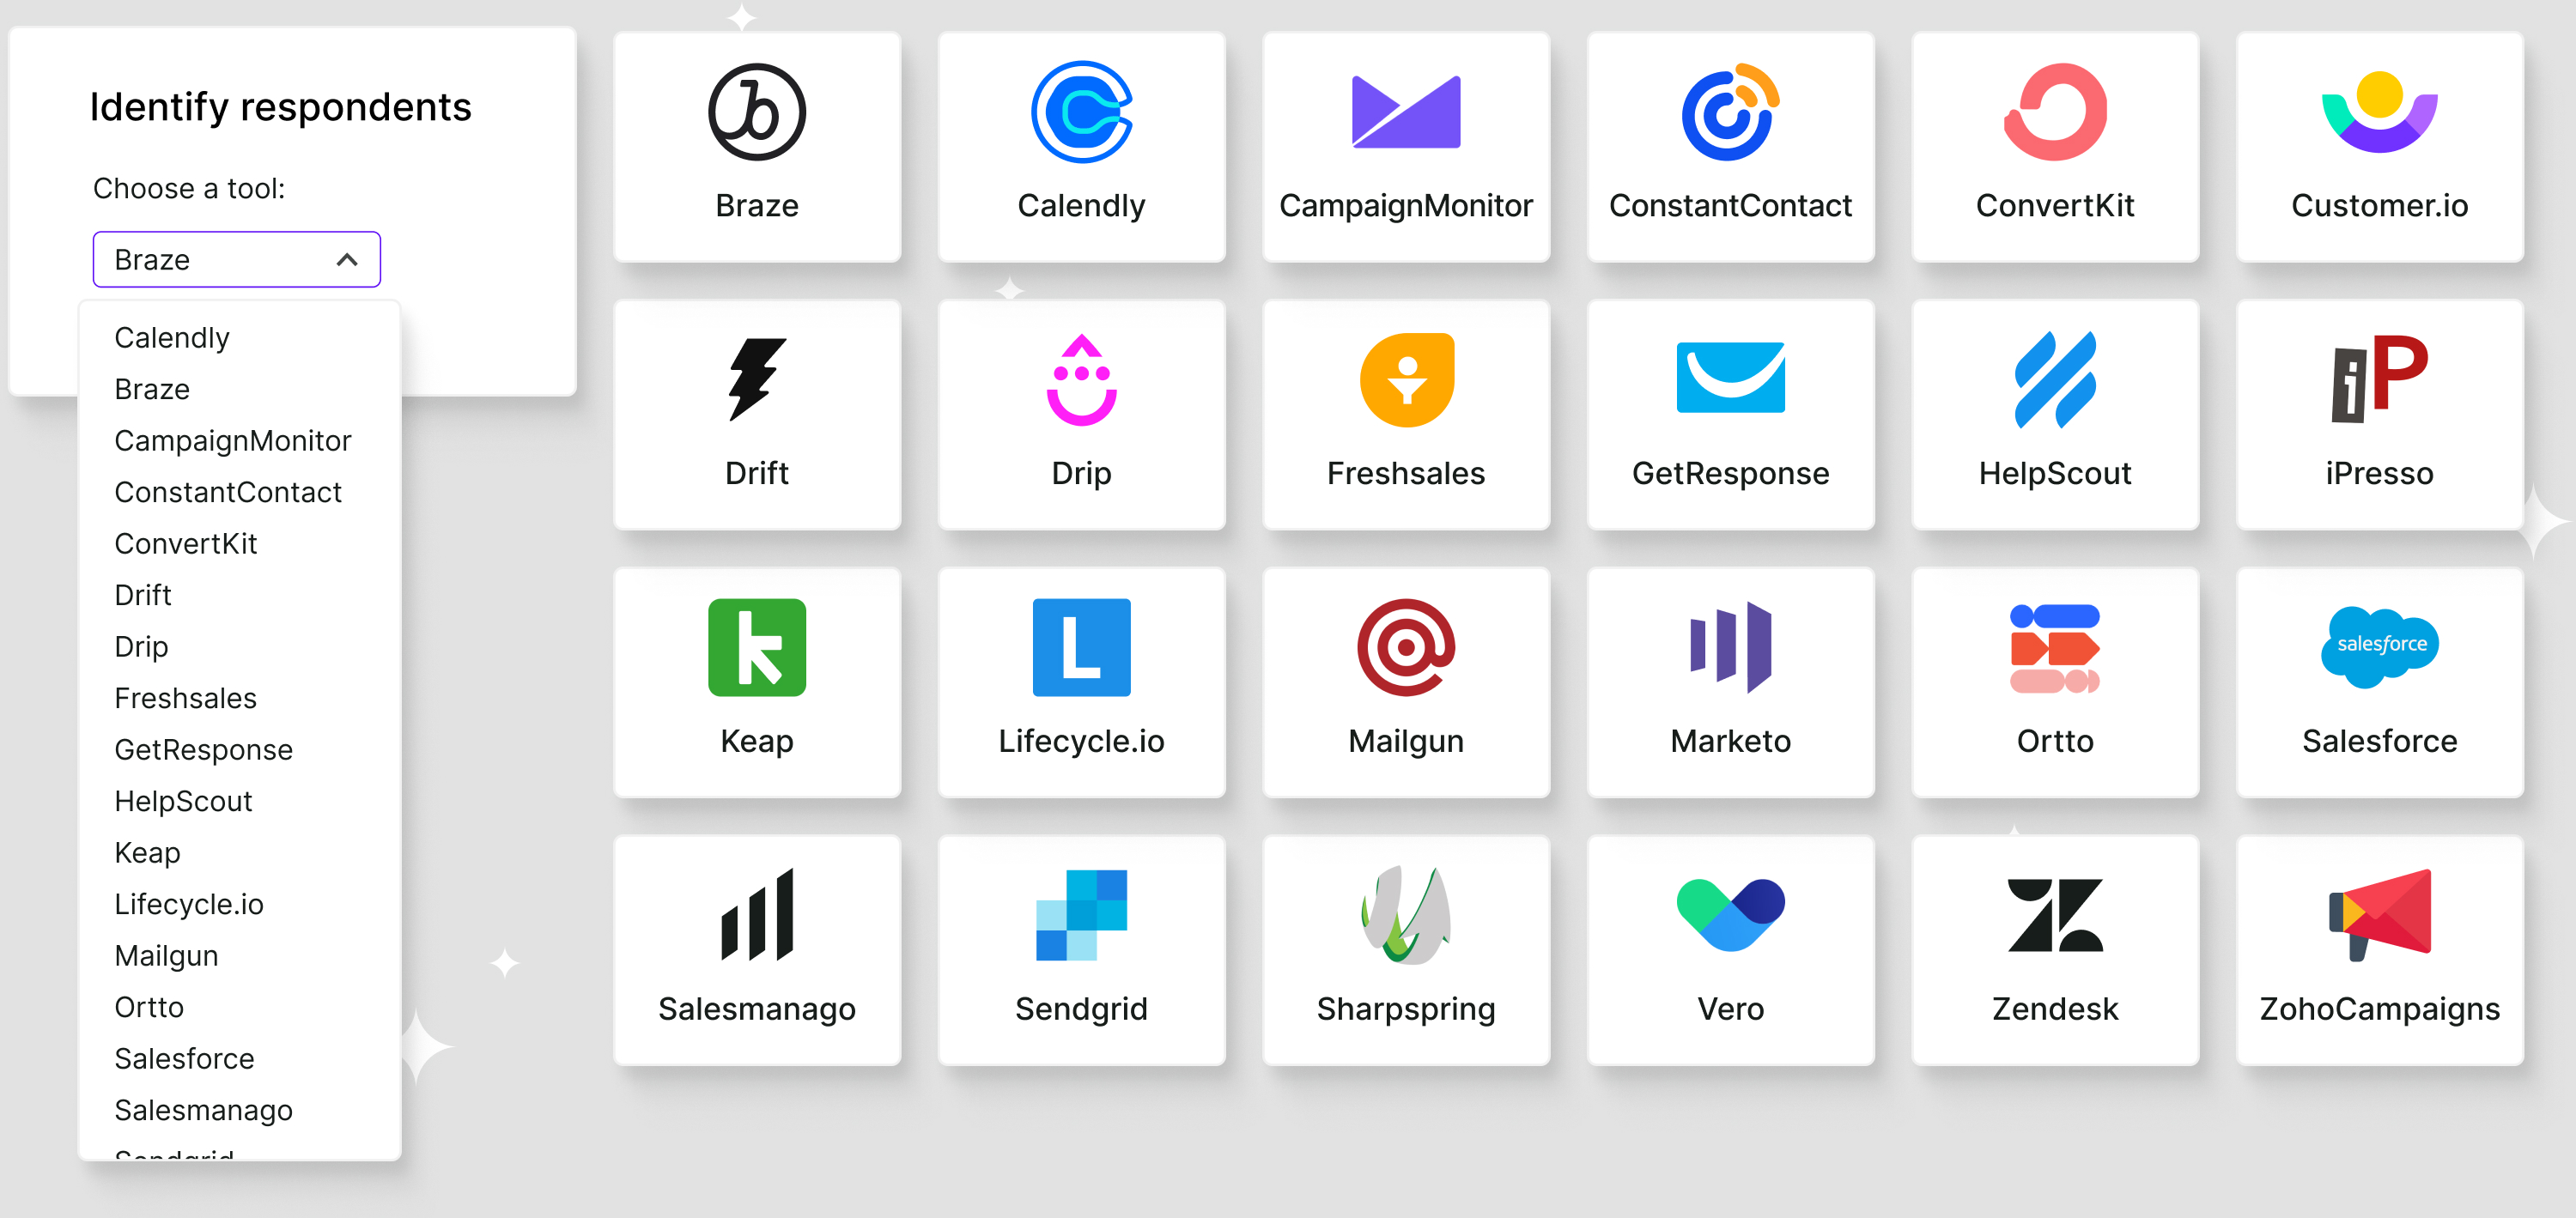This screenshot has width=2576, height=1218.
Task: Click the ConstantContact card label
Action: 1730,206
